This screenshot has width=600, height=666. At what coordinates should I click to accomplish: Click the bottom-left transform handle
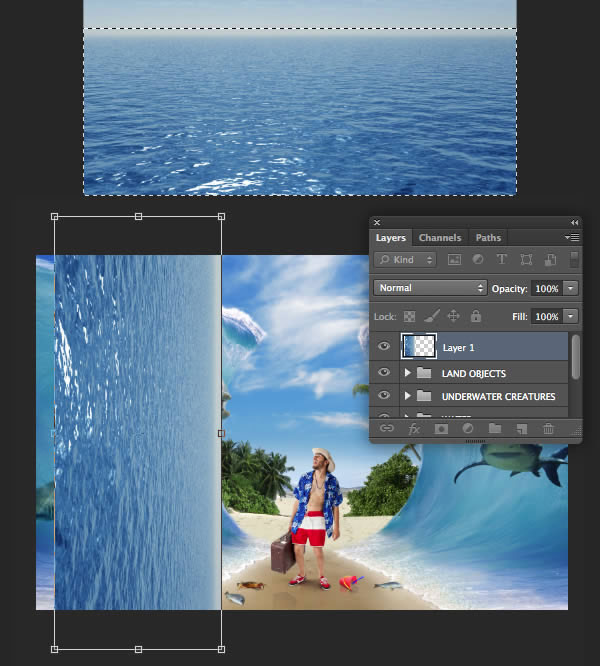[54, 649]
